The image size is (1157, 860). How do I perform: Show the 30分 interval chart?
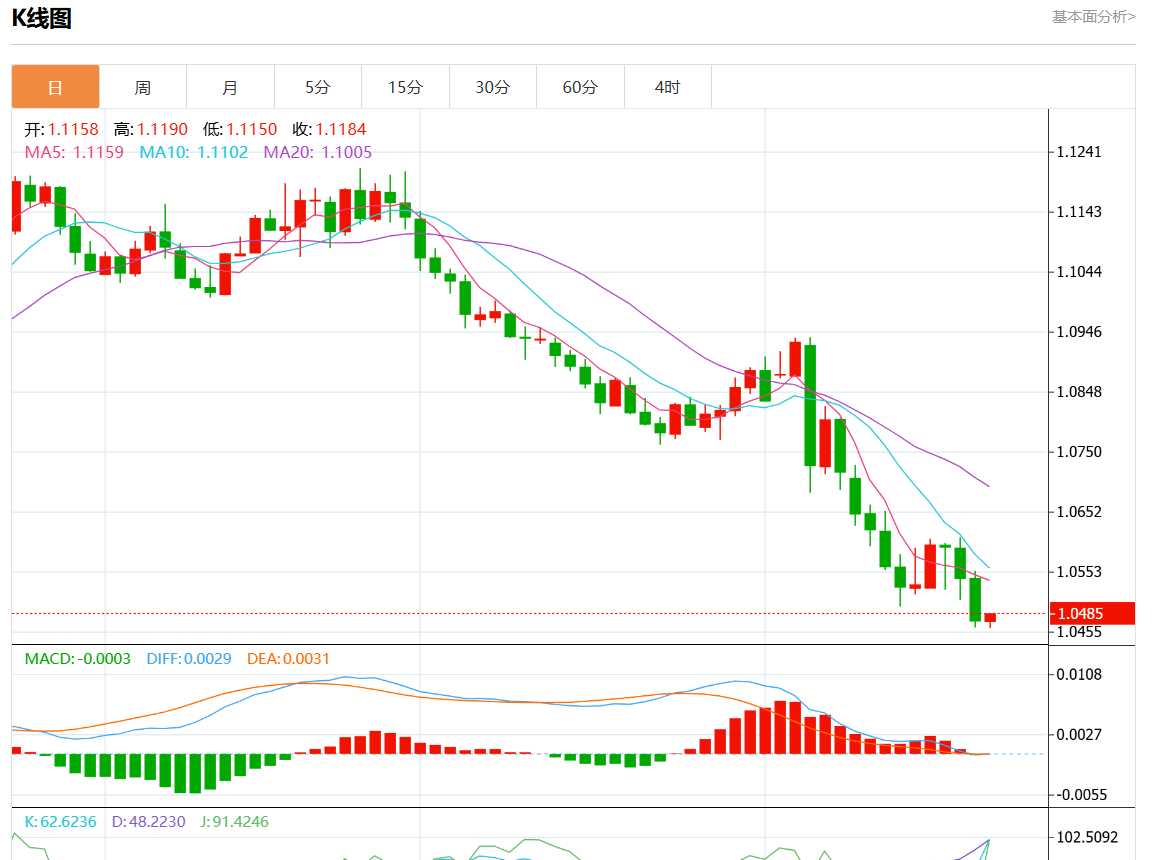click(492, 87)
